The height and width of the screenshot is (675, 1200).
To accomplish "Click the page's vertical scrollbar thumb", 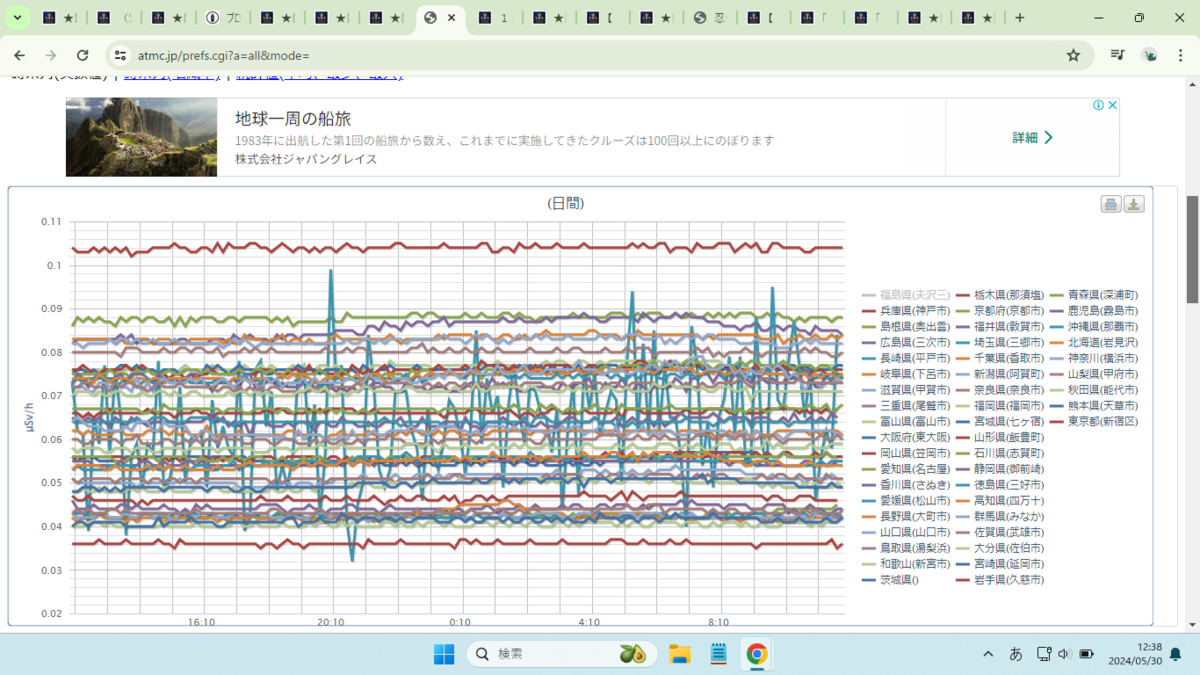I will click(1192, 248).
